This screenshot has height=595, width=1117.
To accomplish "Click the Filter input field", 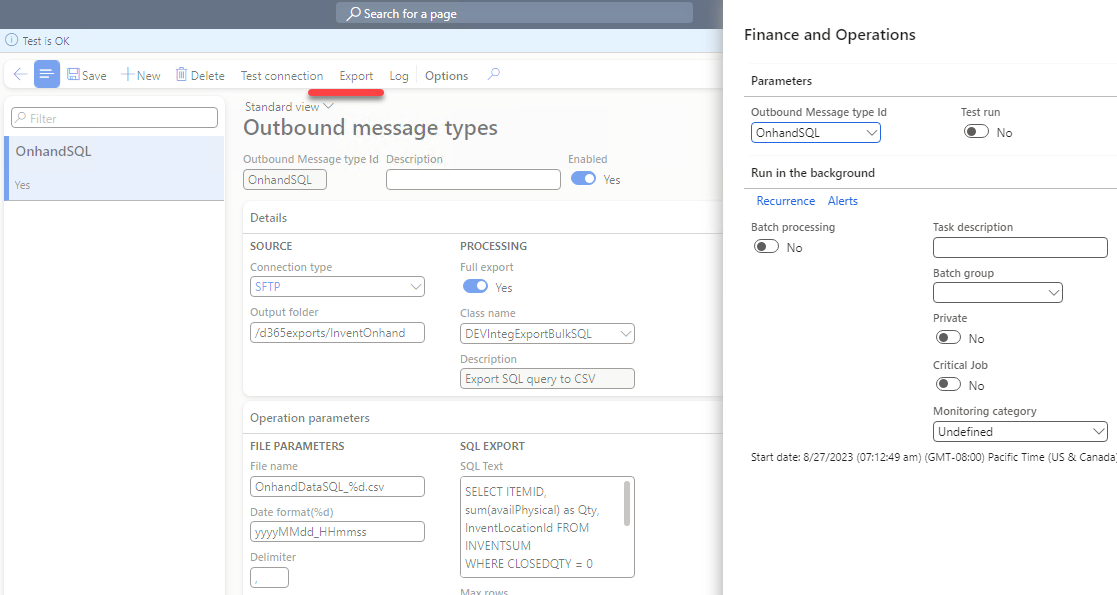I will pyautogui.click(x=115, y=118).
